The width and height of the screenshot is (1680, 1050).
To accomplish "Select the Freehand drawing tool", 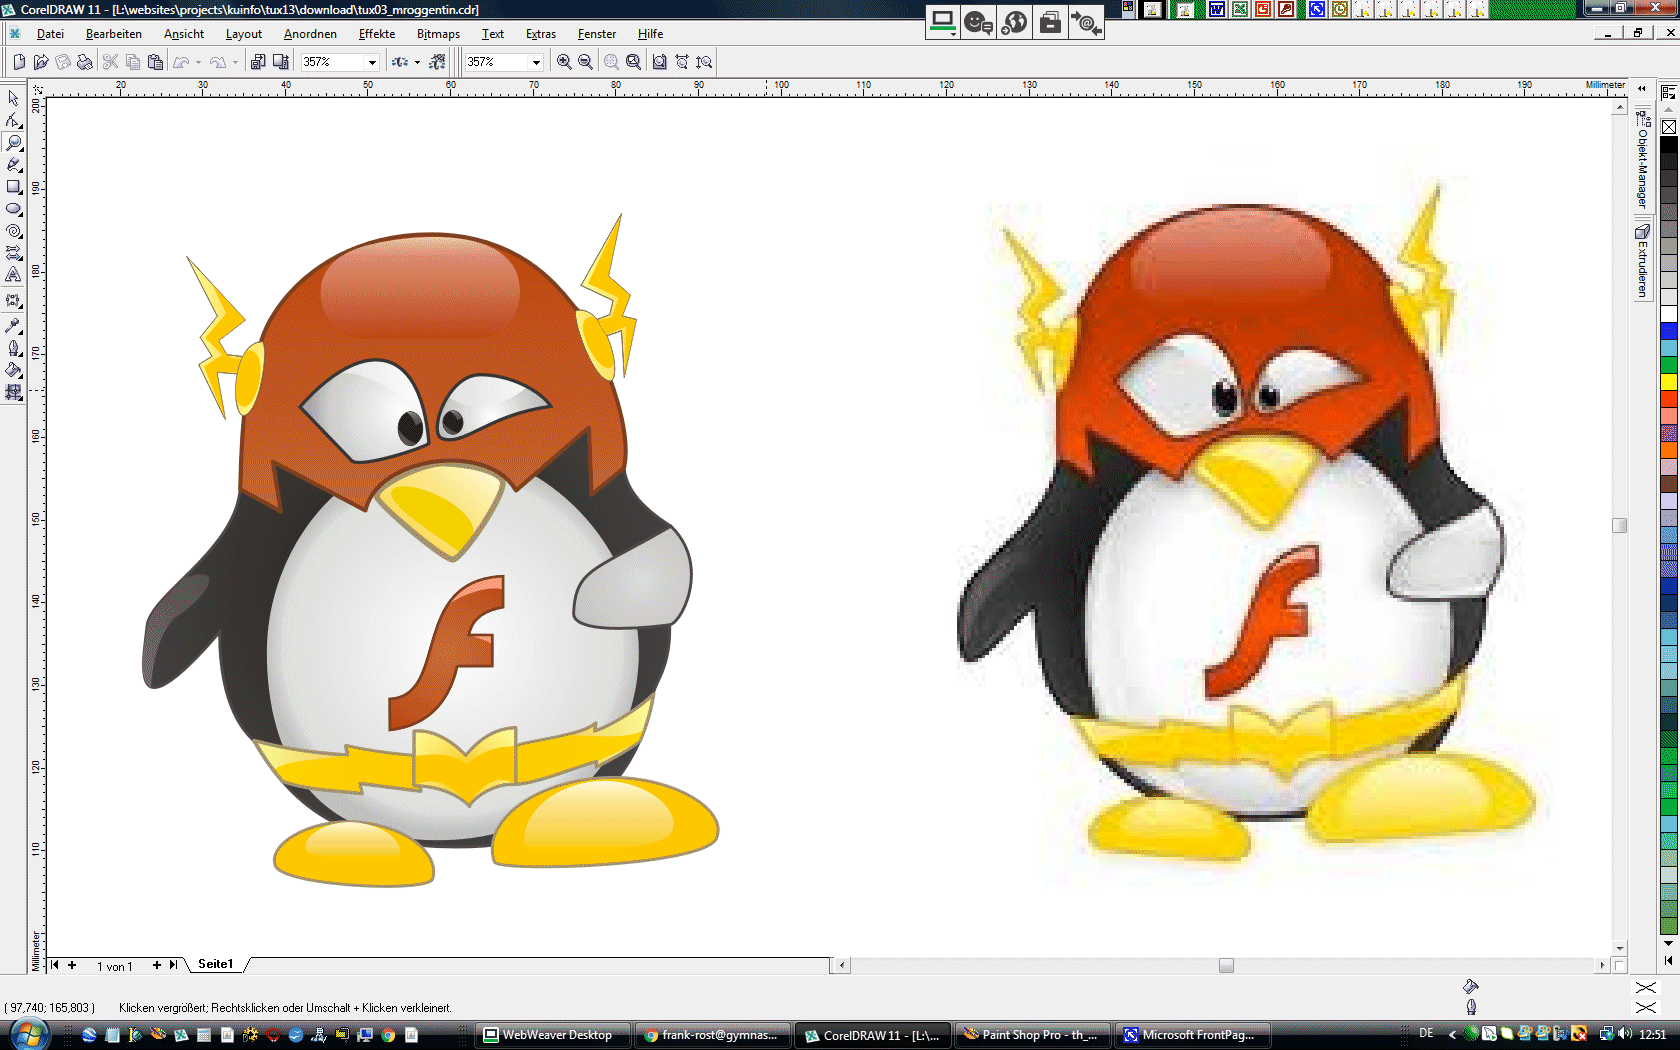I will [13, 164].
